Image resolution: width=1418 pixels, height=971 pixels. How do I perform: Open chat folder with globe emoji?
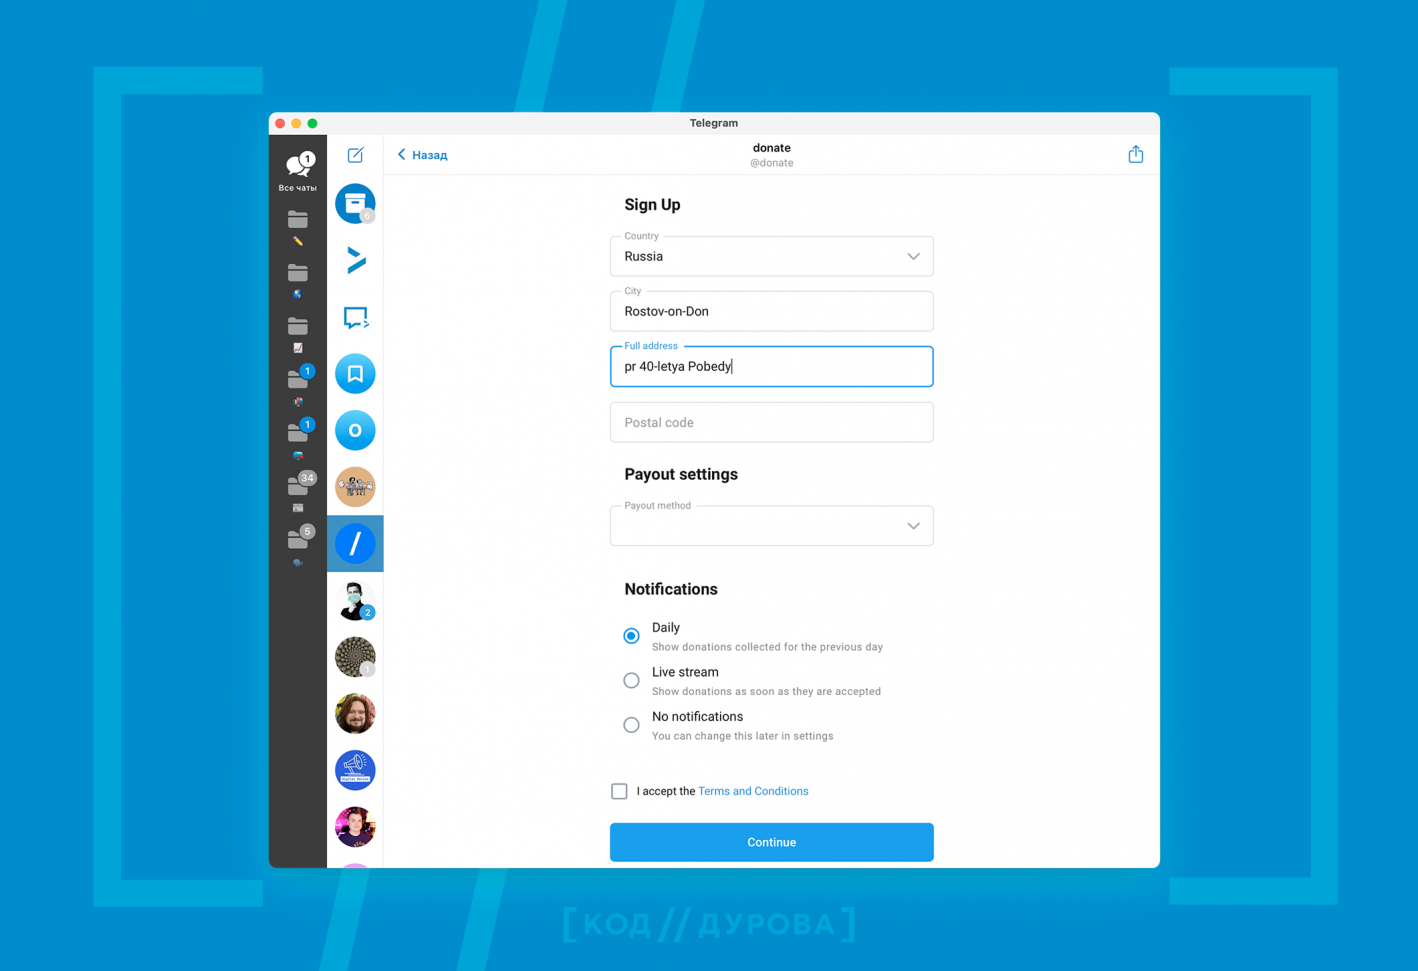coord(297,281)
